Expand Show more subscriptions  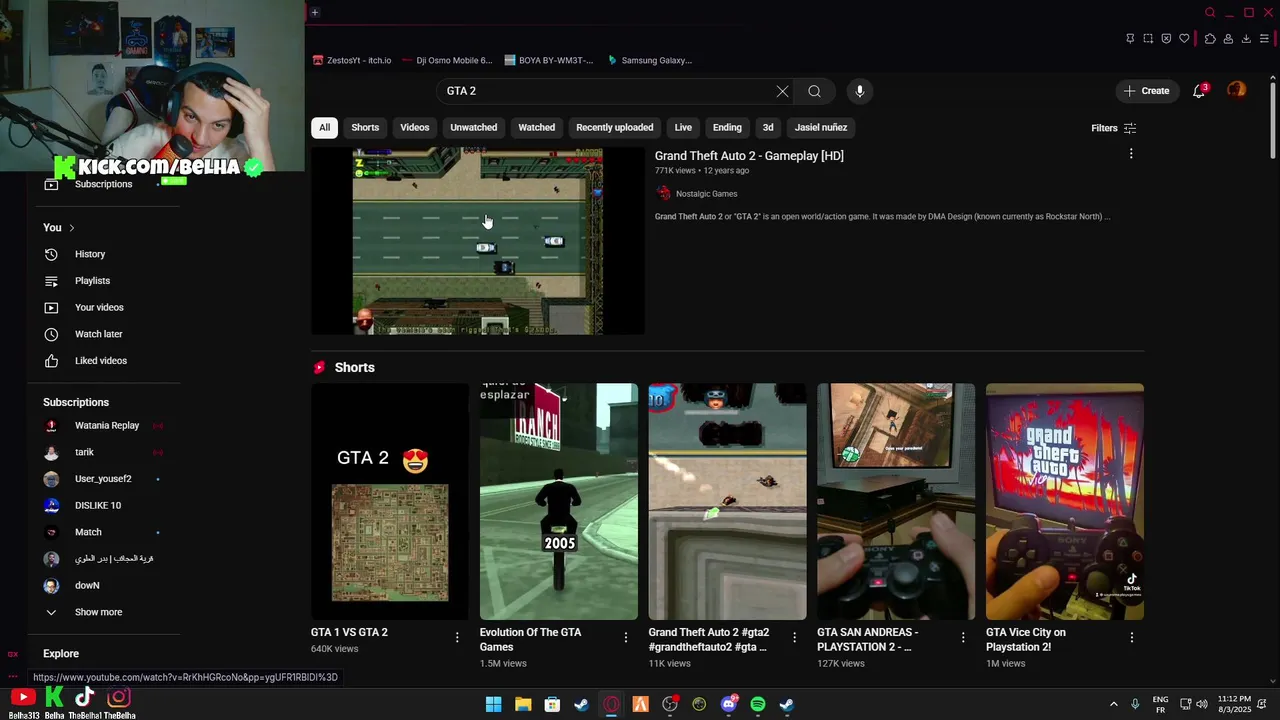pos(98,612)
